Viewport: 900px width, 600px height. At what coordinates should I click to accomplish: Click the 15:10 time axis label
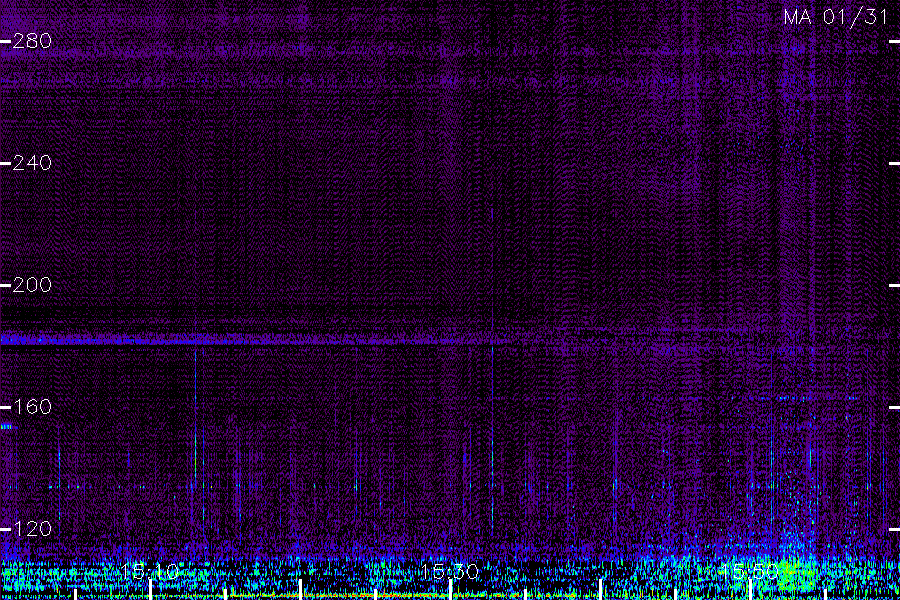click(150, 571)
